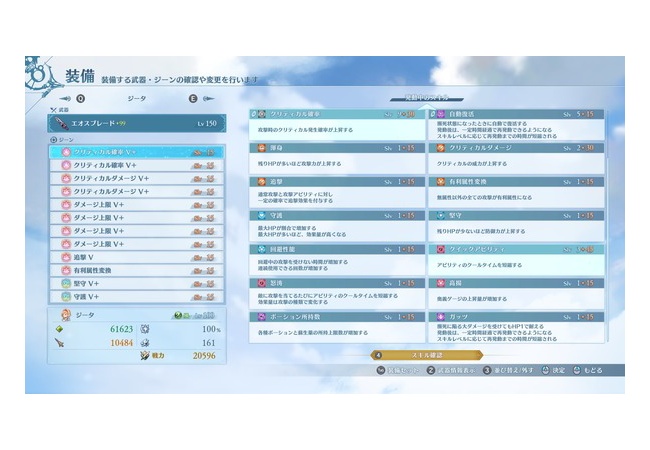The image size is (650, 450).
Task: Select the 有利属性変換 sigil row
Action: pyautogui.click(x=137, y=271)
